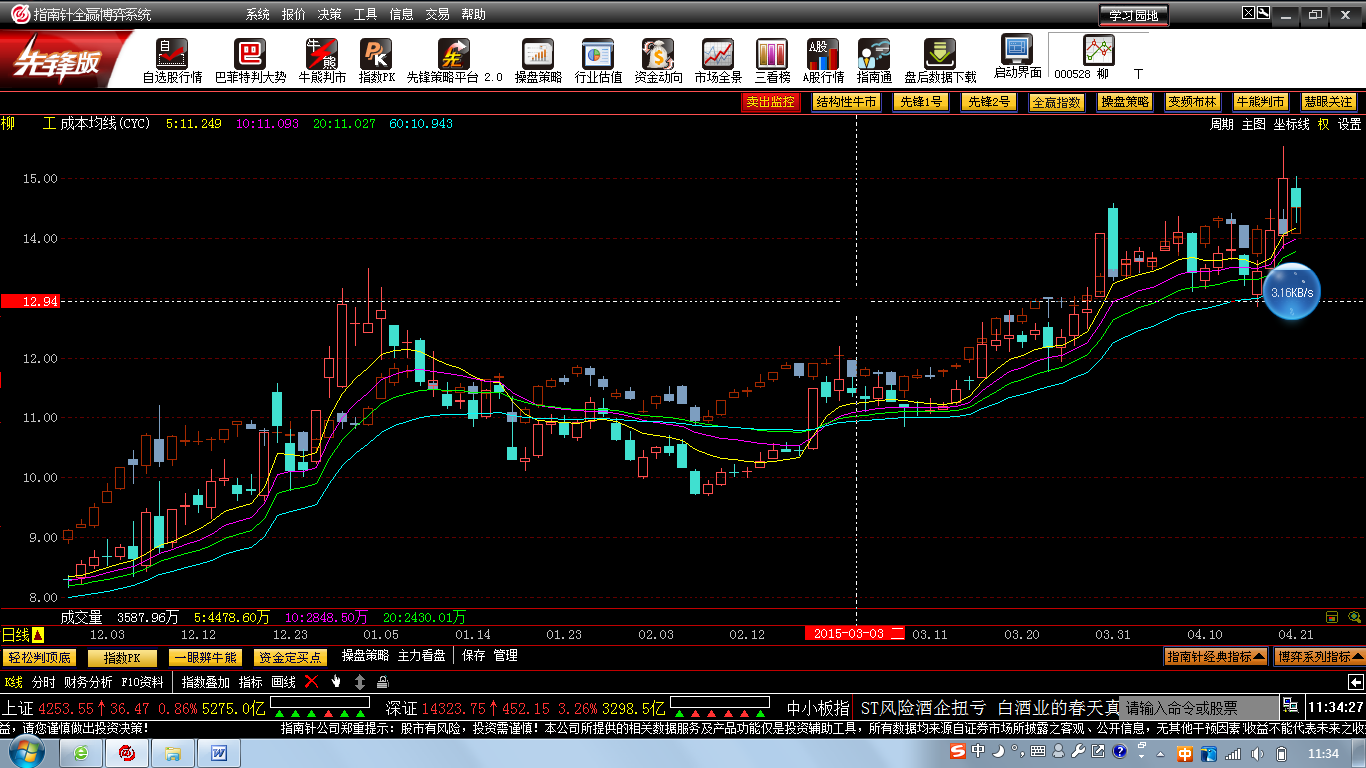1366x768 pixels.
Task: Expand the 博弈系列指标 dropdown
Action: (1319, 656)
